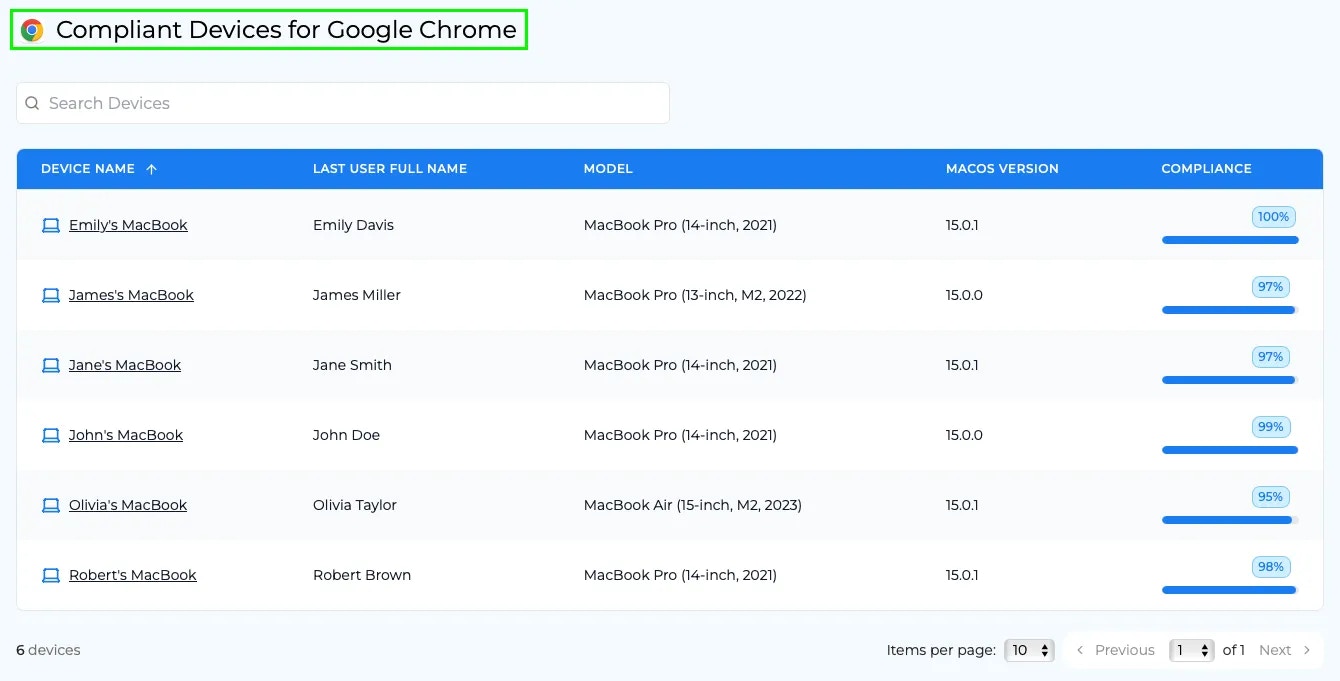
Task: Click the laptop icon beside Jane's MacBook
Action: pos(51,365)
